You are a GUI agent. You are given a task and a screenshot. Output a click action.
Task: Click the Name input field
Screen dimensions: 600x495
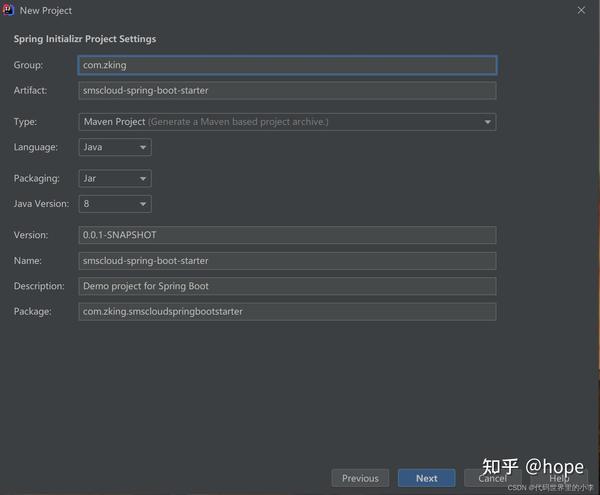287,261
